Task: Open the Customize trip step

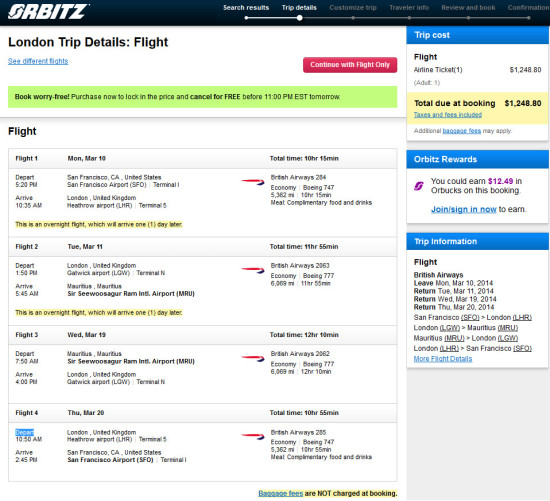Action: [353, 8]
